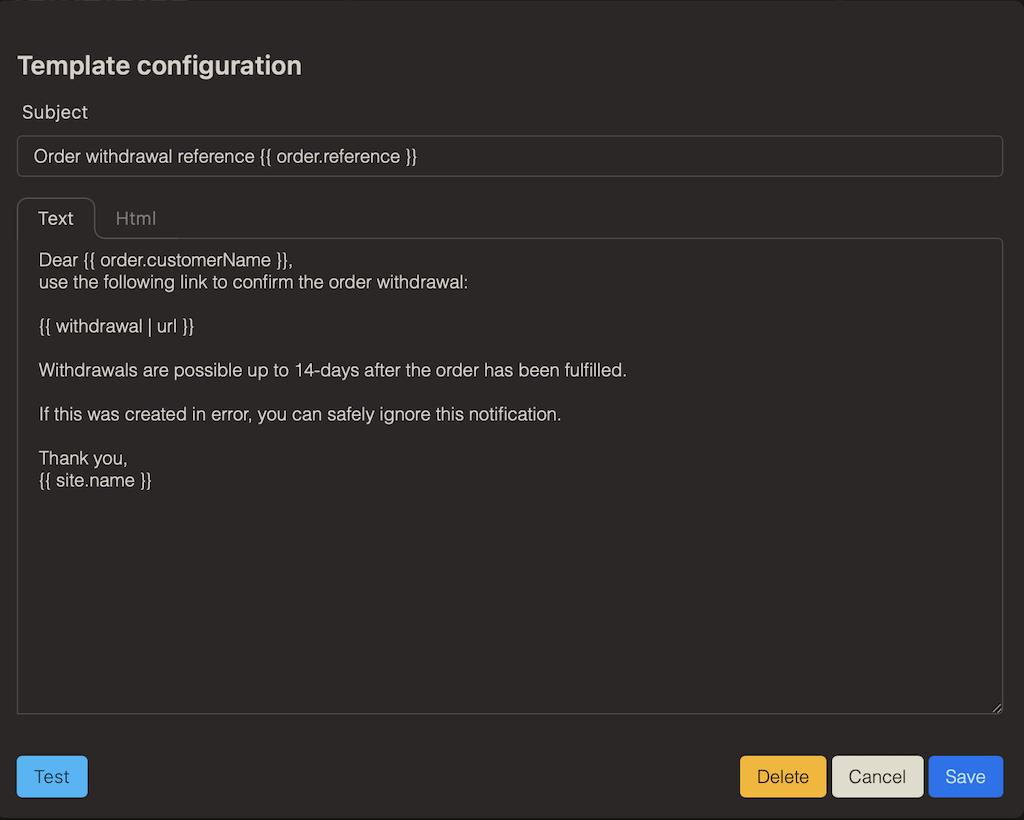Click the Subject input field

pyautogui.click(x=509, y=156)
